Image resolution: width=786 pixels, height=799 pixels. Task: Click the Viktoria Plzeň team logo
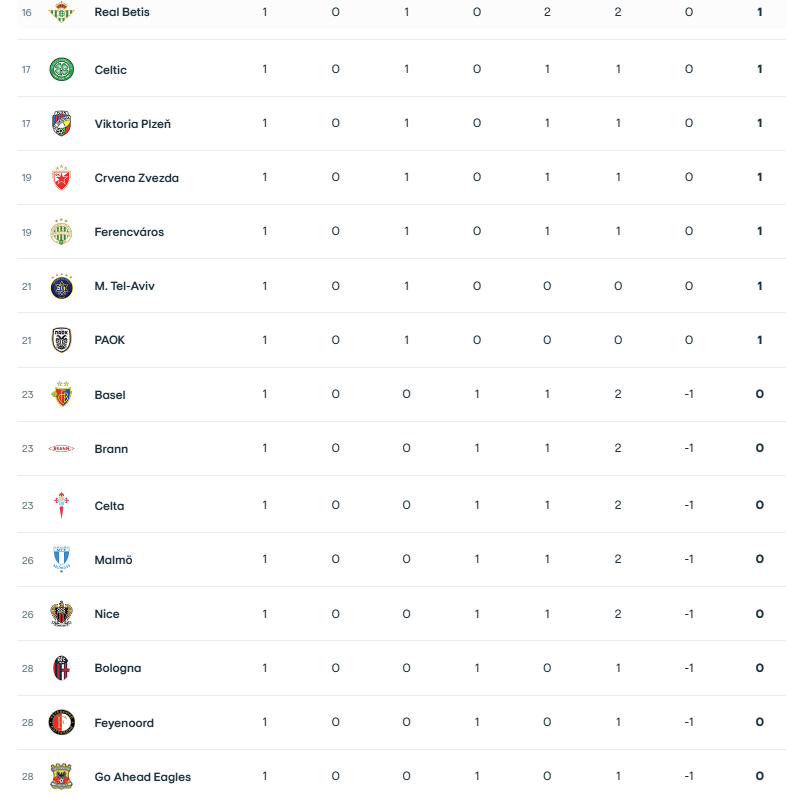click(62, 124)
